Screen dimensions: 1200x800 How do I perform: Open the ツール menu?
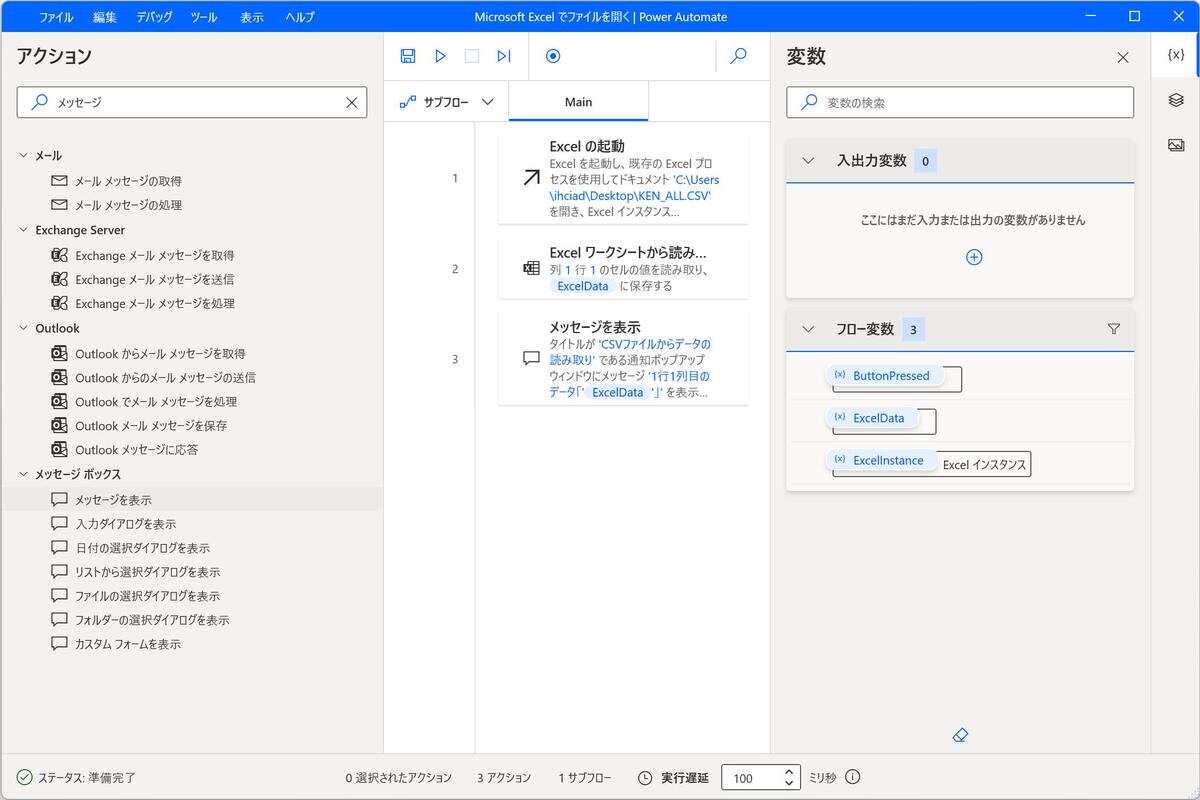(203, 17)
